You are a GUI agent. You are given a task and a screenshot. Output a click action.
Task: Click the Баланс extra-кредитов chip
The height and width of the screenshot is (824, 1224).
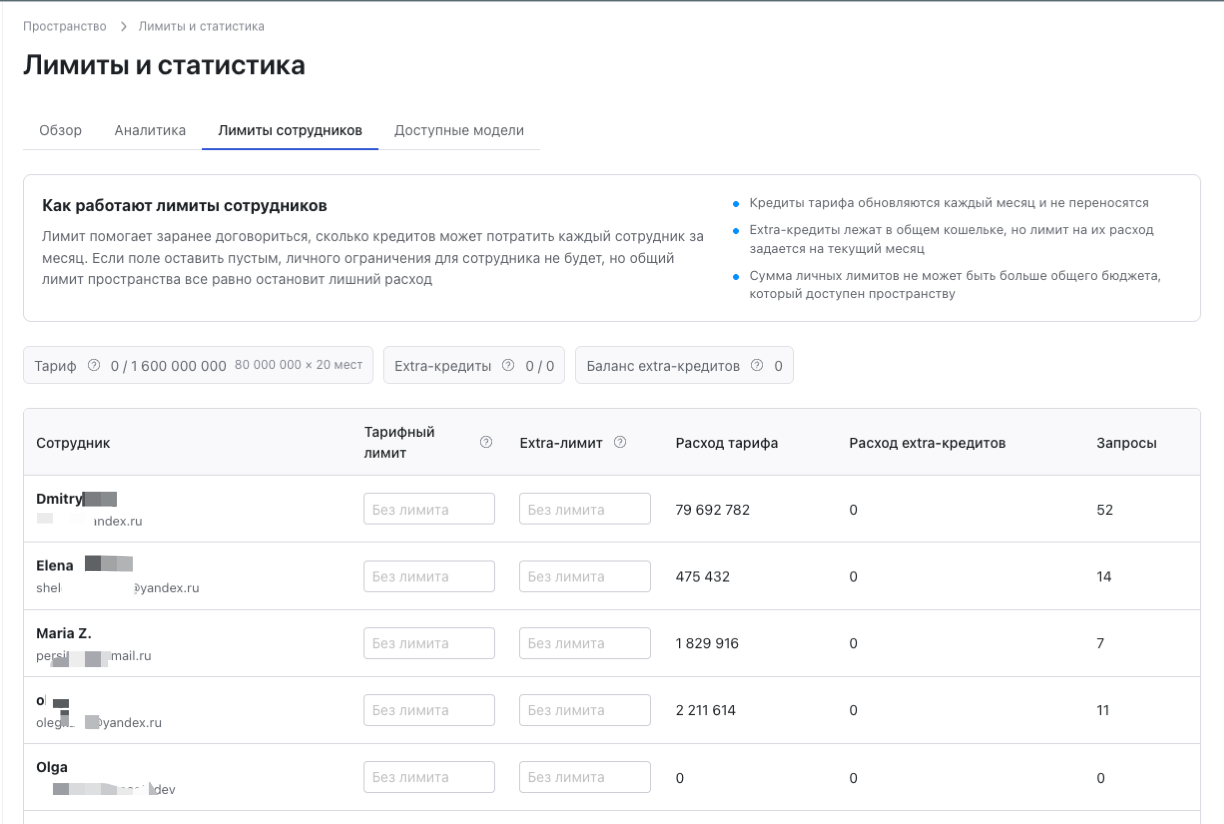coord(685,365)
